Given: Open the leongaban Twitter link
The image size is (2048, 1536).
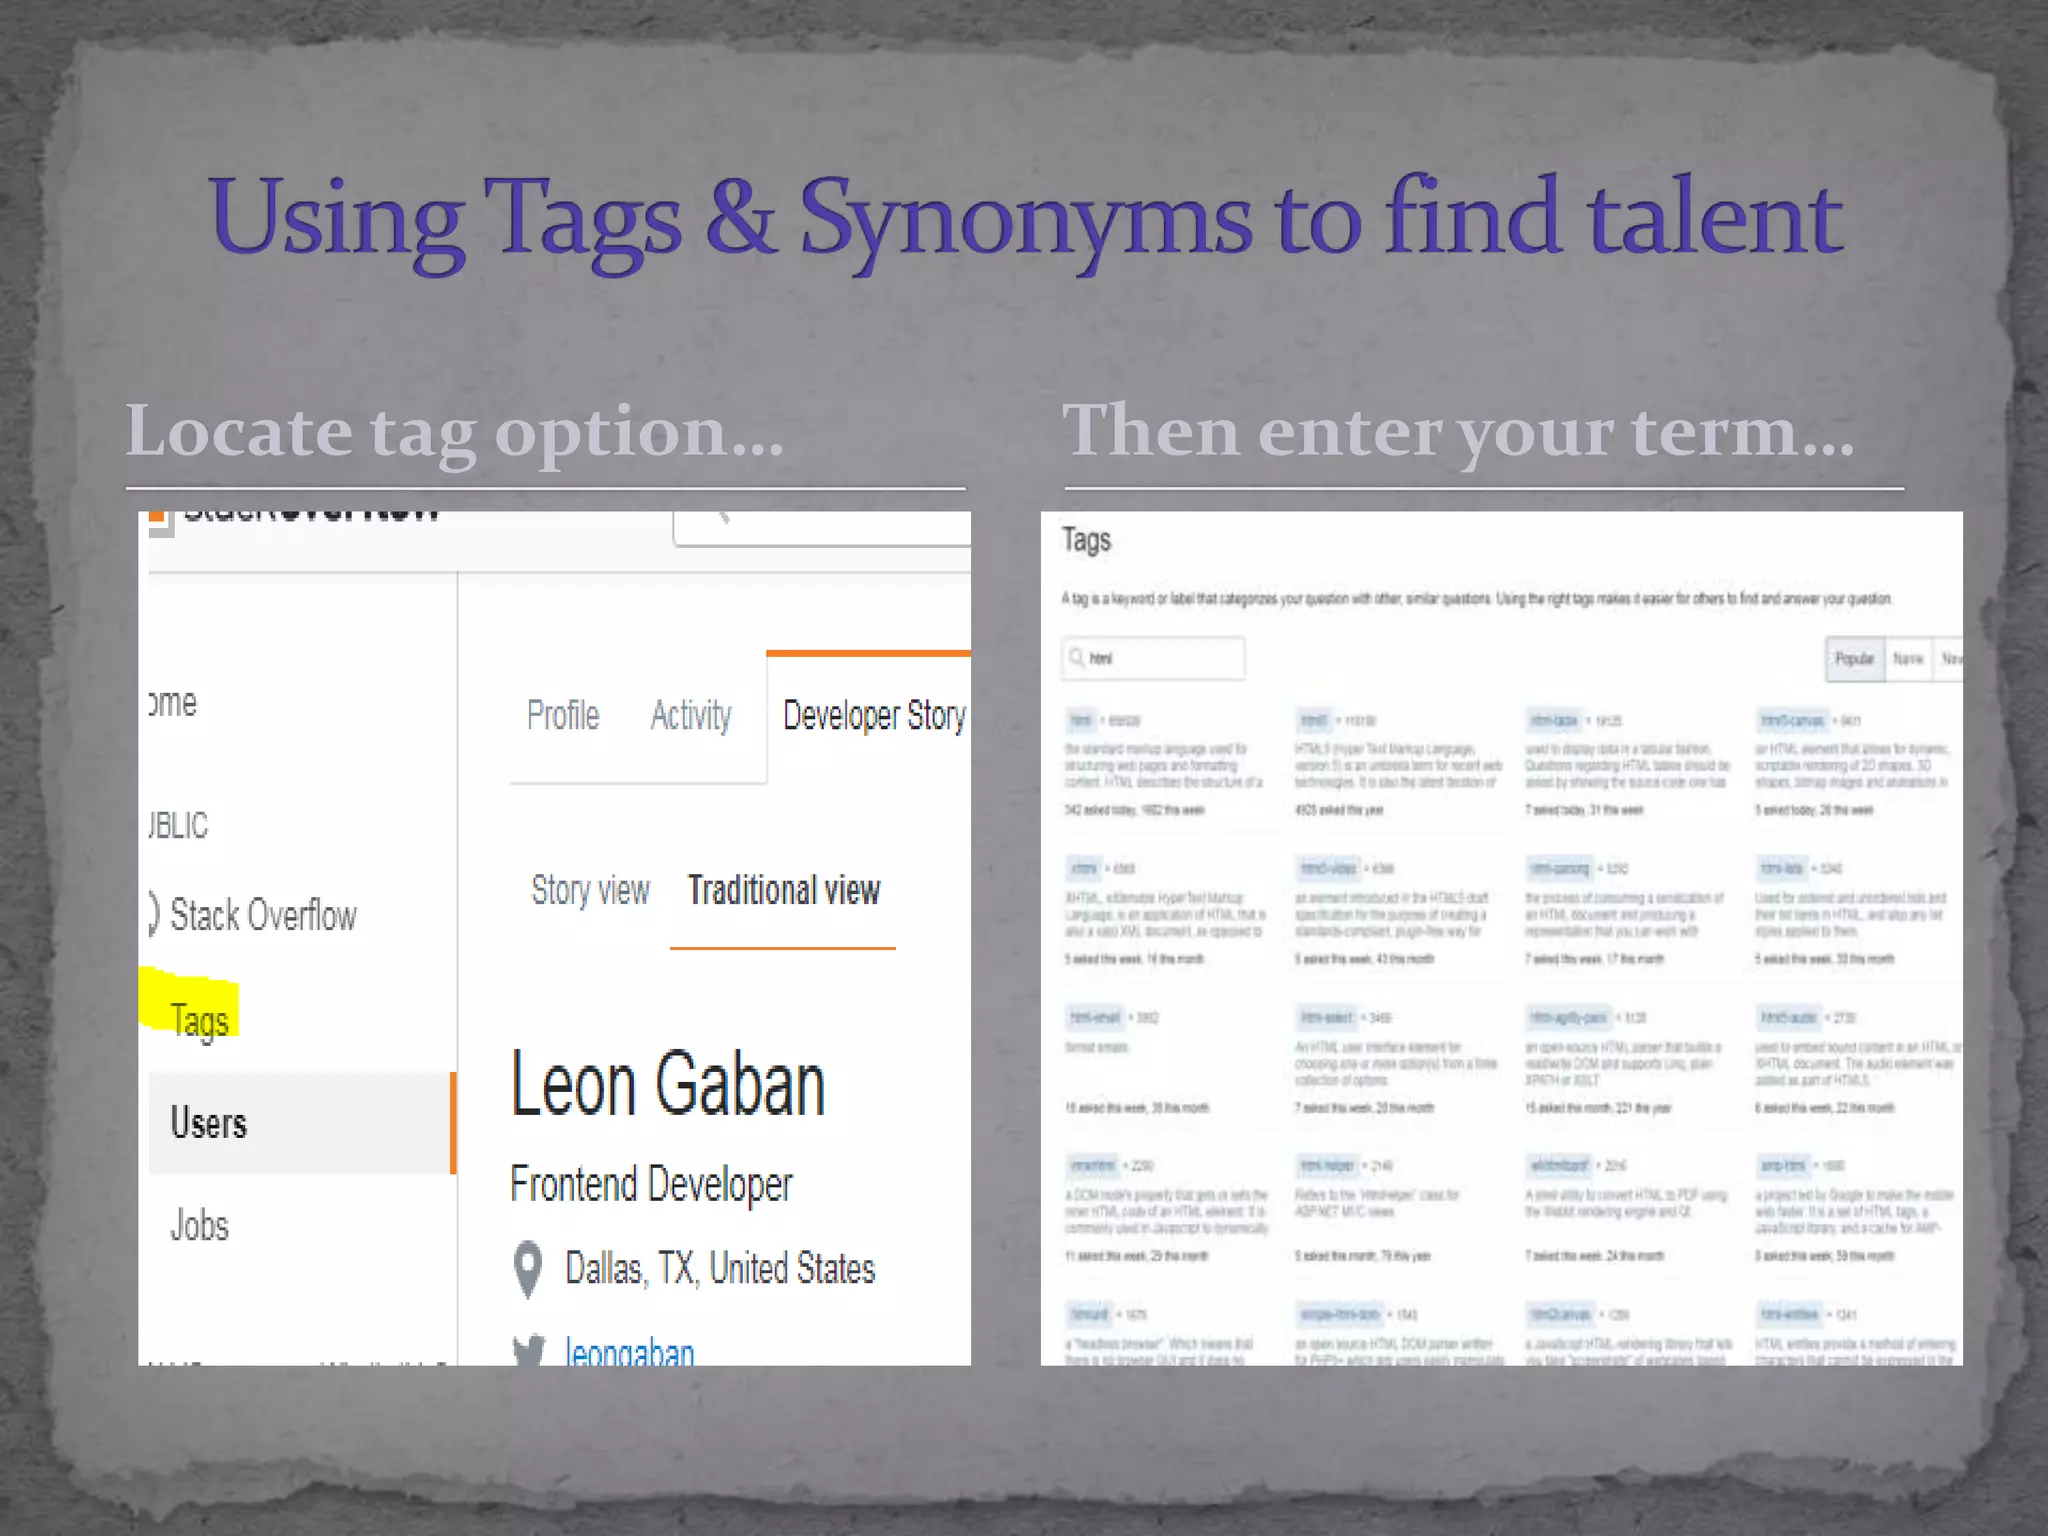Looking at the screenshot, I should pyautogui.click(x=629, y=1352).
